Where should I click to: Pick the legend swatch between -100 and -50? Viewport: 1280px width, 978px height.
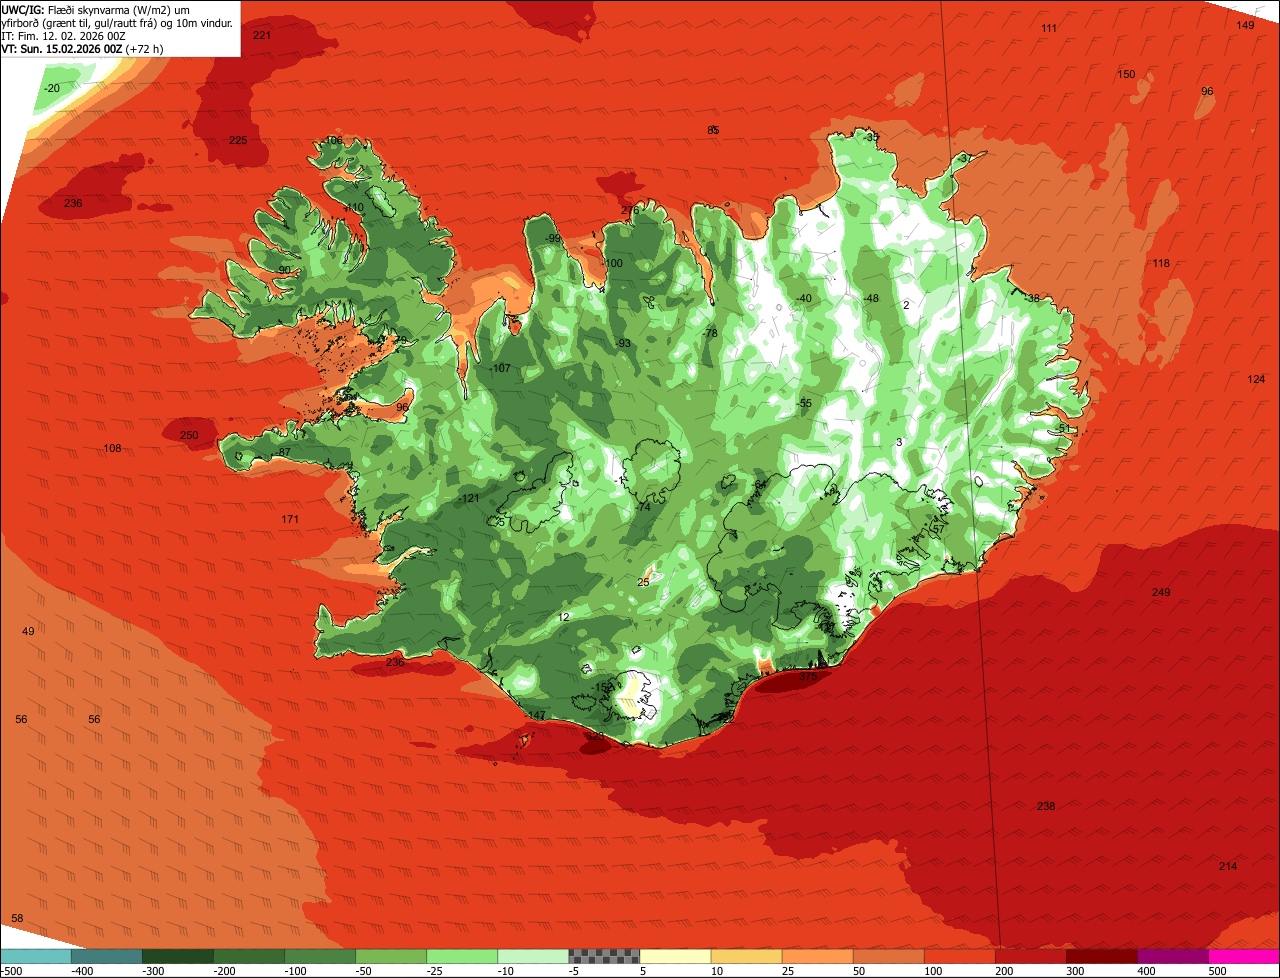click(x=320, y=956)
